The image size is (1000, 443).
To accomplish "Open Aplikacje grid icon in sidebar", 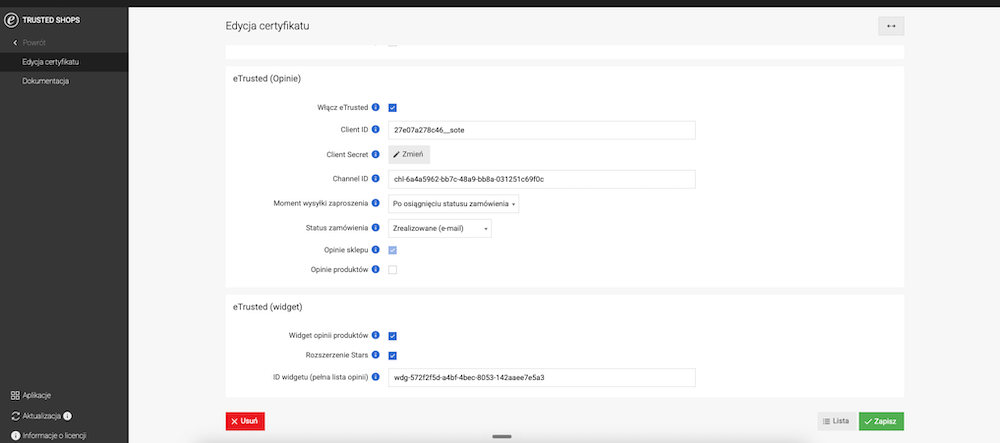I will point(15,395).
